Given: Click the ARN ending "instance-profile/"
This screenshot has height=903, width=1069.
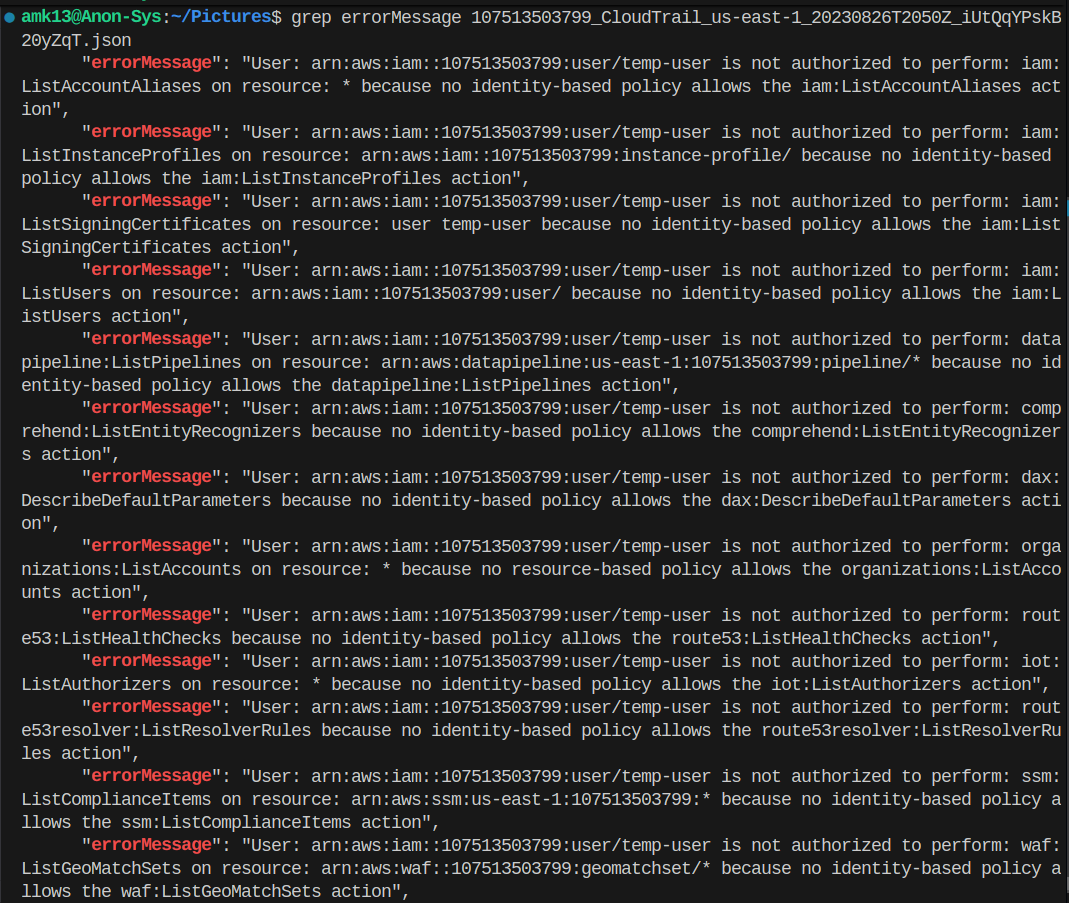Looking at the screenshot, I should pyautogui.click(x=576, y=155).
